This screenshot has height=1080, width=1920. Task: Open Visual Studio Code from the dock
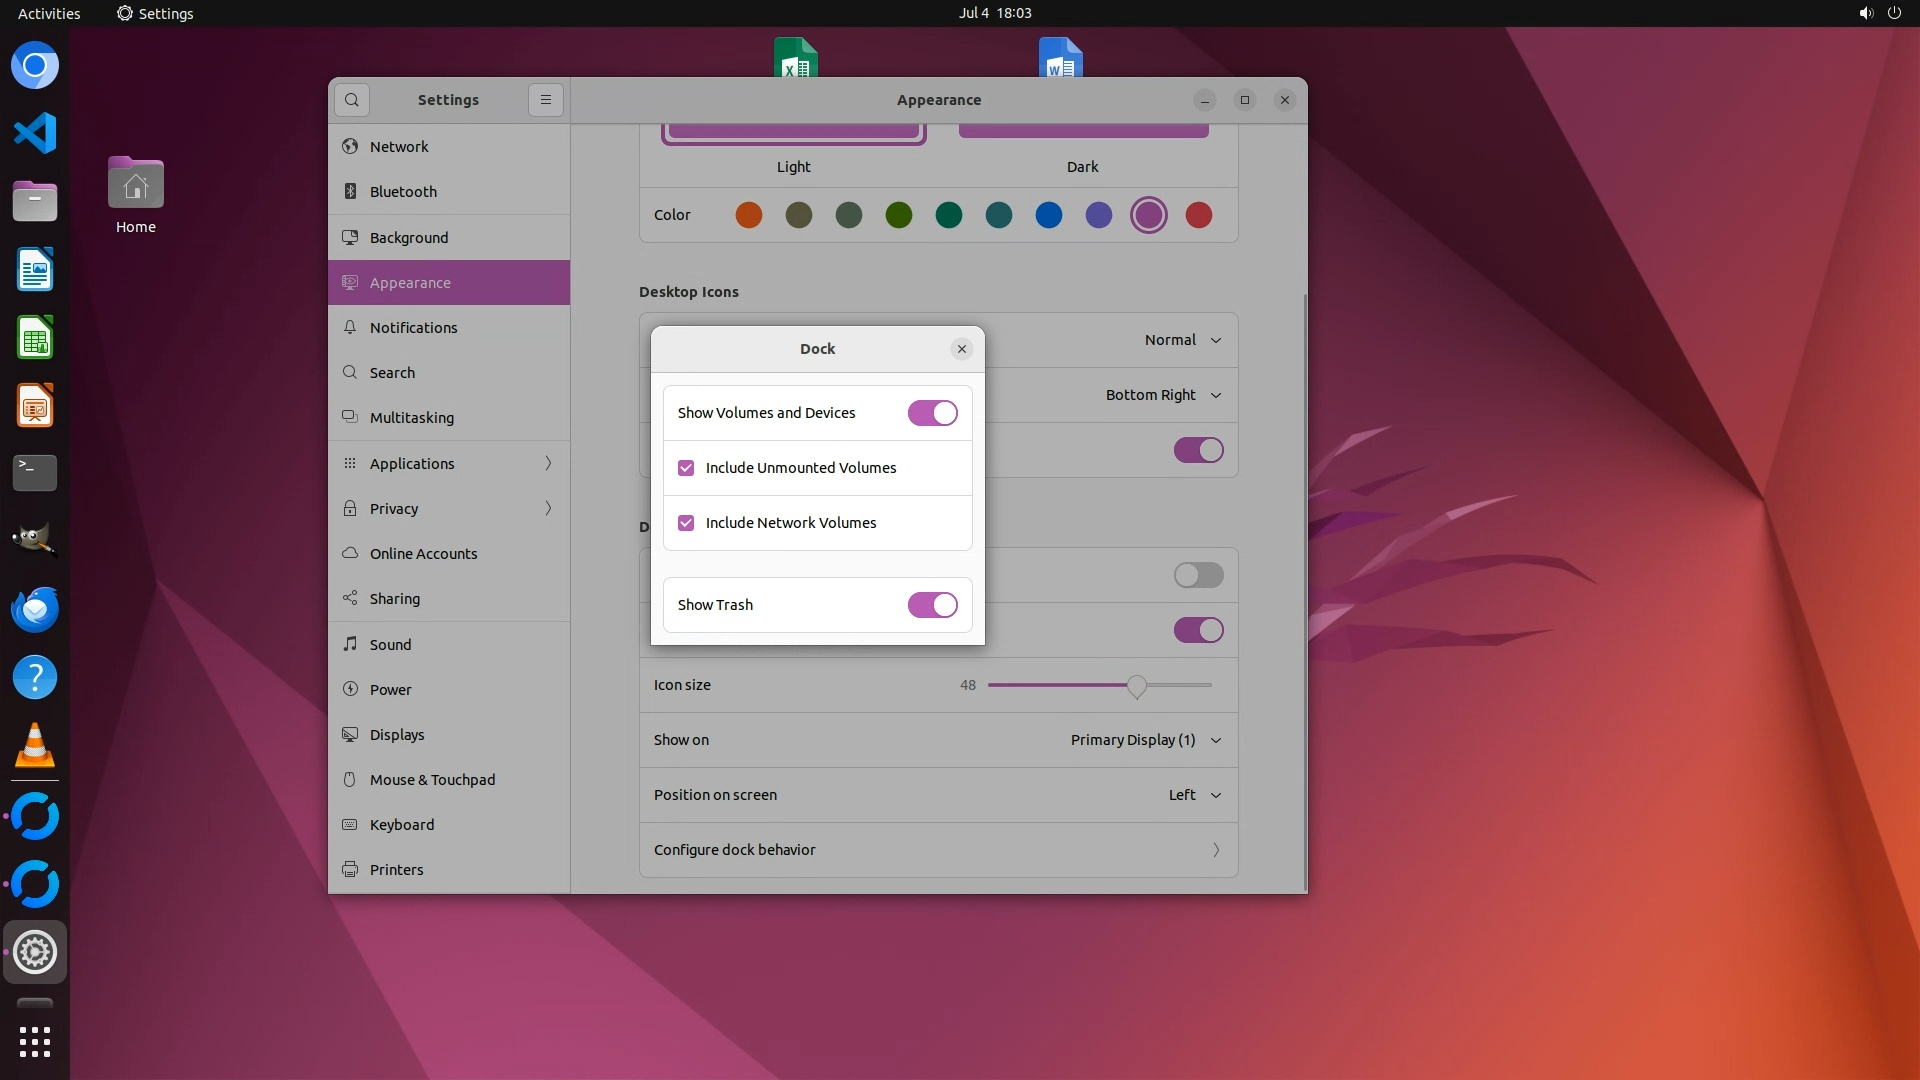[x=35, y=133]
